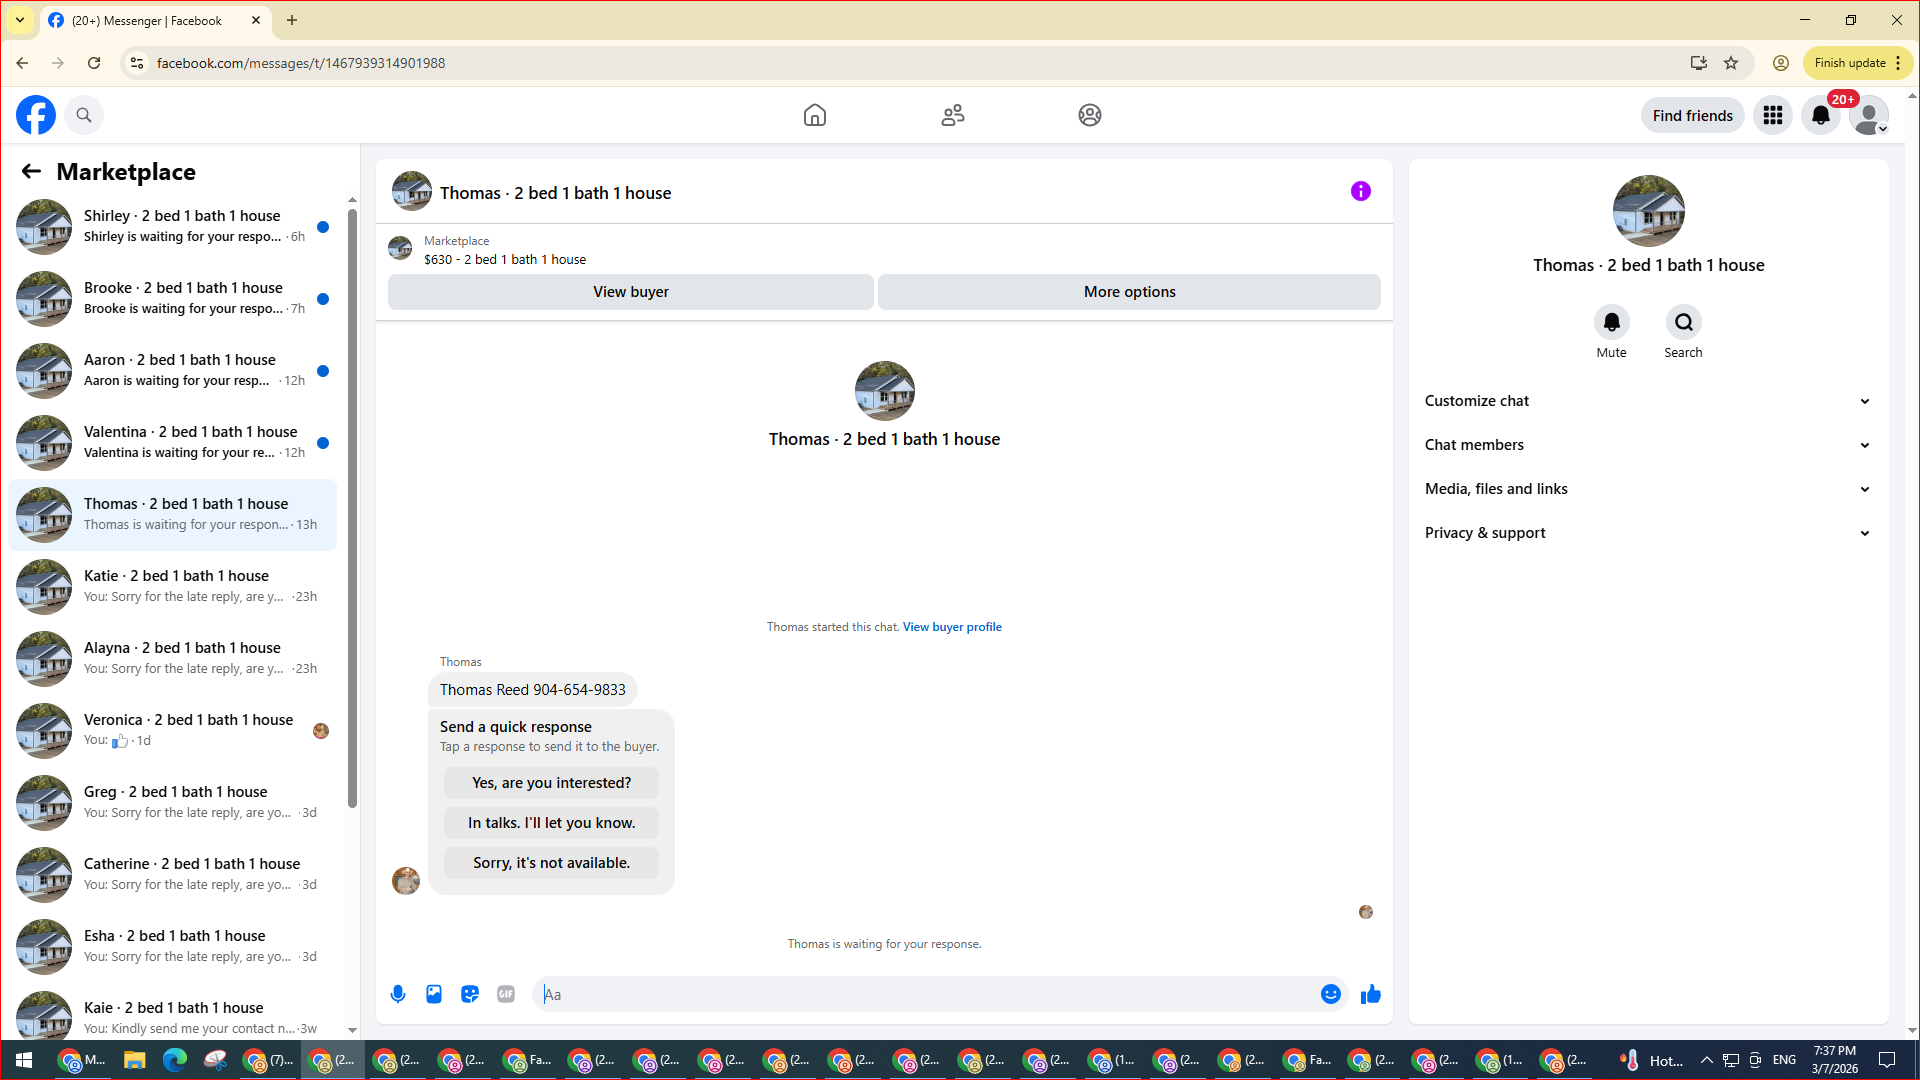Attach a photo or file
1920x1080 pixels.
click(434, 994)
